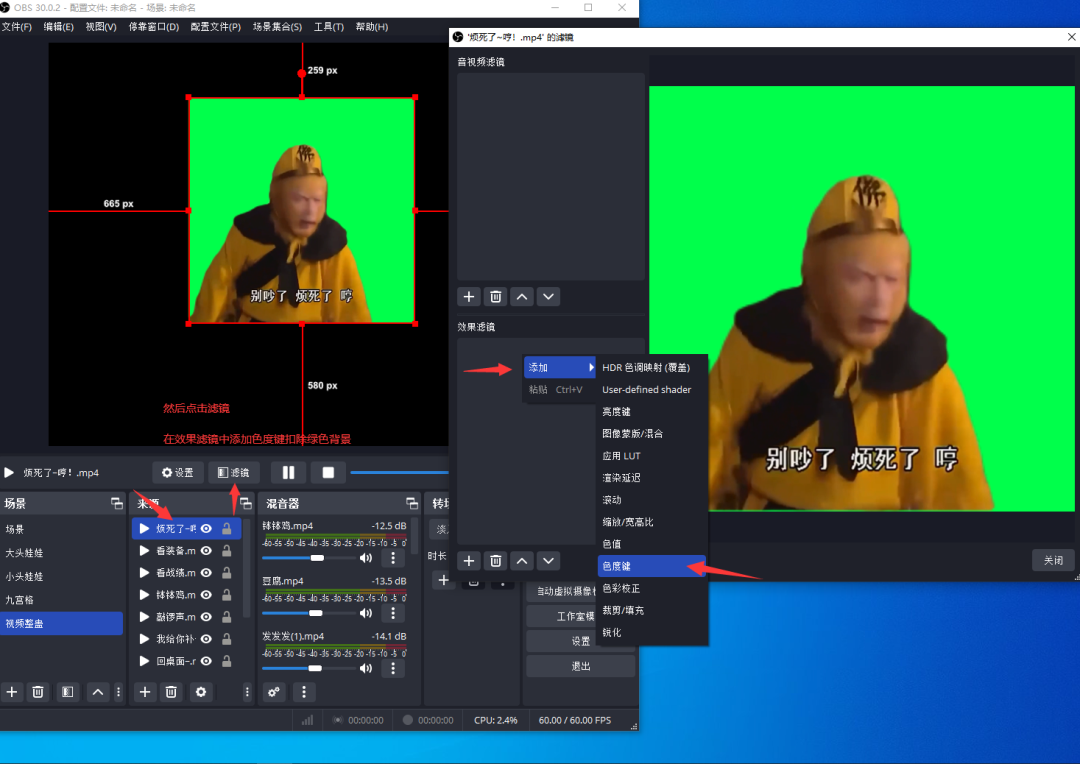Move selected scene up
Viewport: 1080px width, 764px height.
tap(98, 692)
